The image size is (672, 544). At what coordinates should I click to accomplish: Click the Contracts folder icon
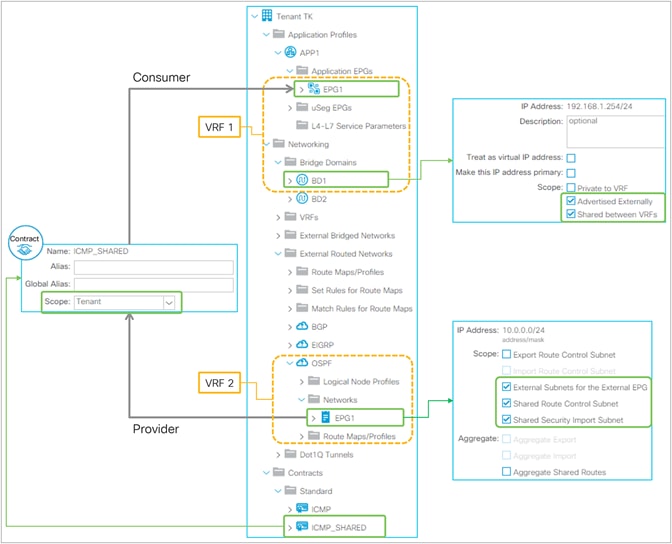point(279,472)
